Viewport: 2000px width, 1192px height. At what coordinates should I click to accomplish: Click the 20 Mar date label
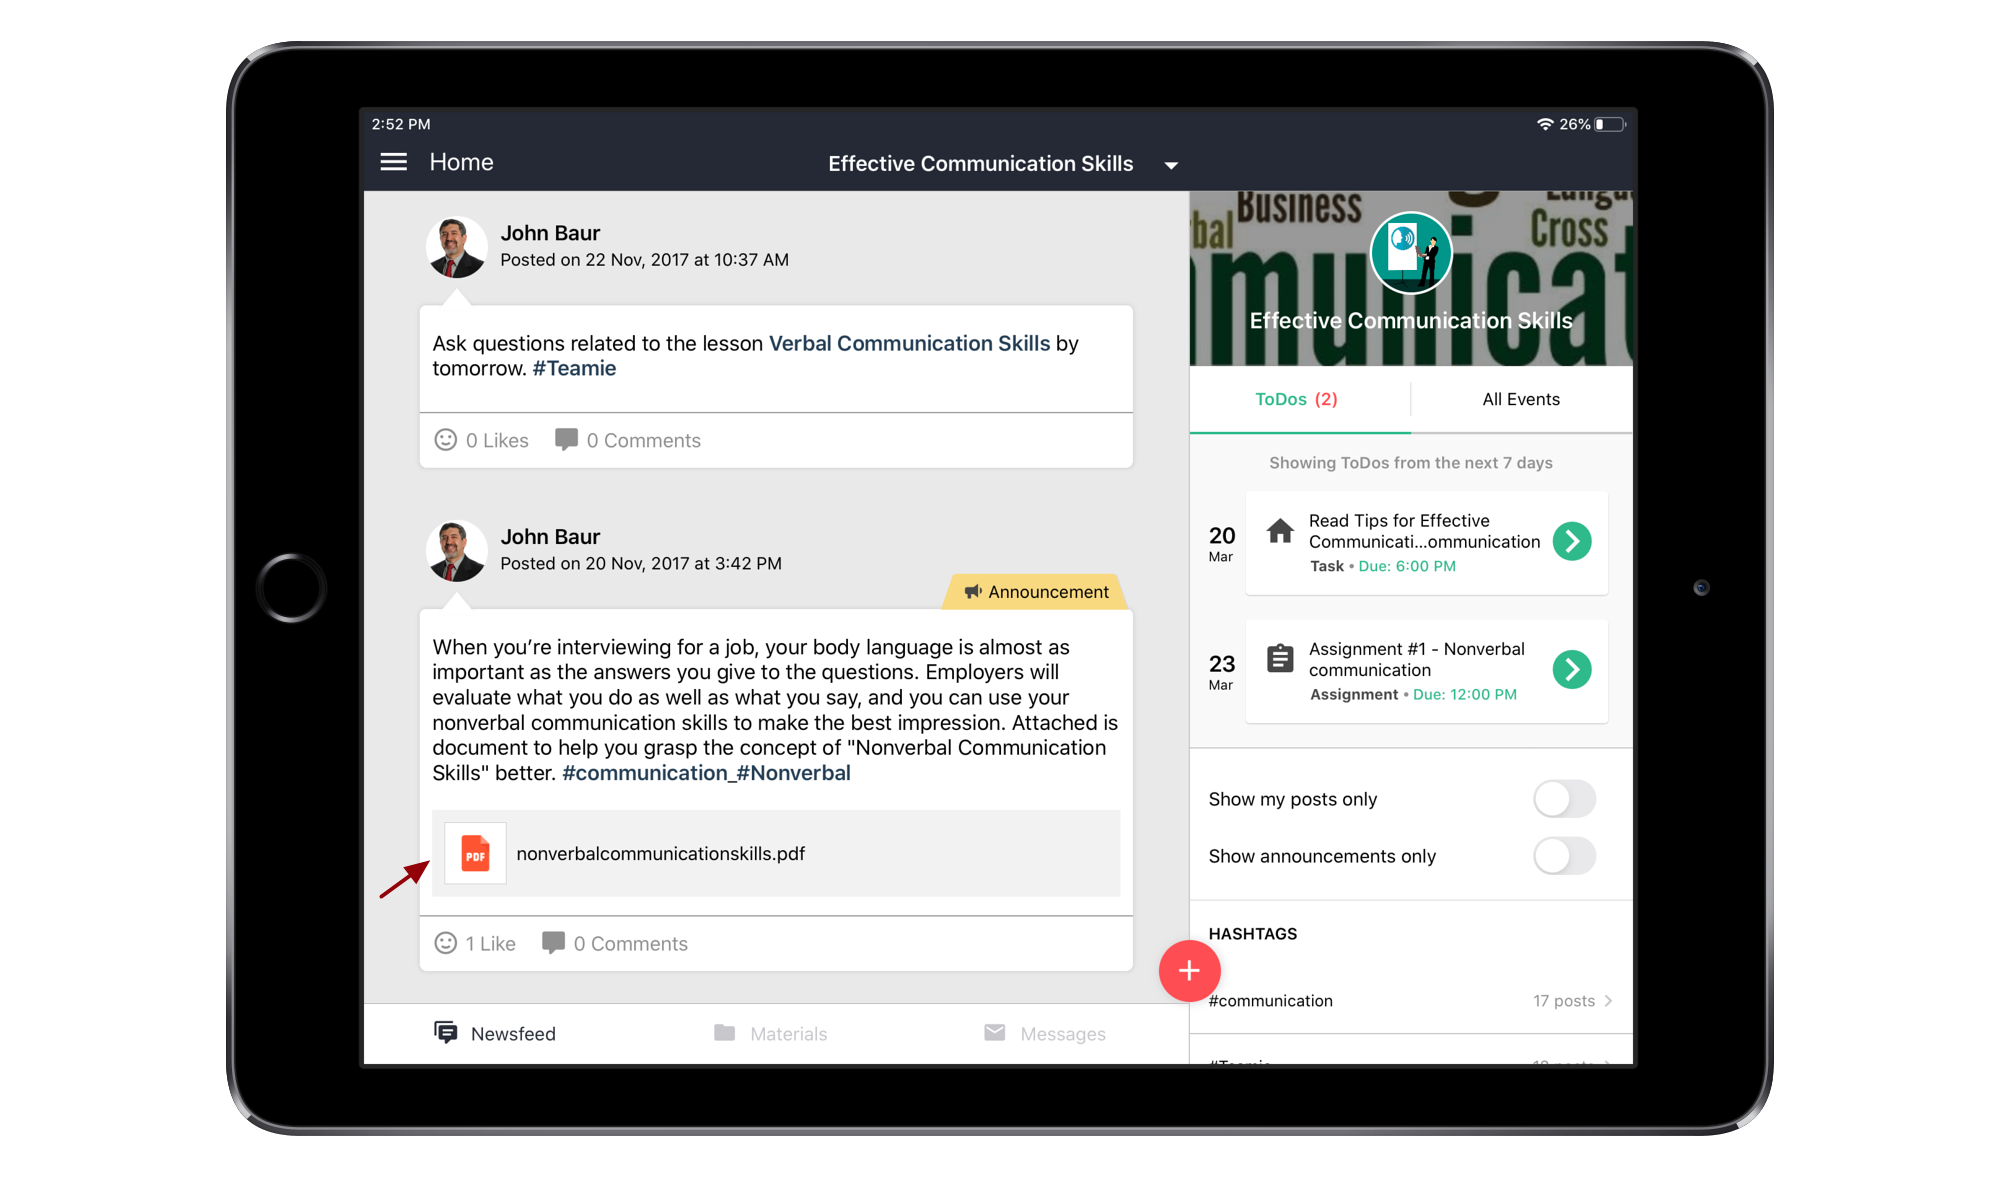1221,543
